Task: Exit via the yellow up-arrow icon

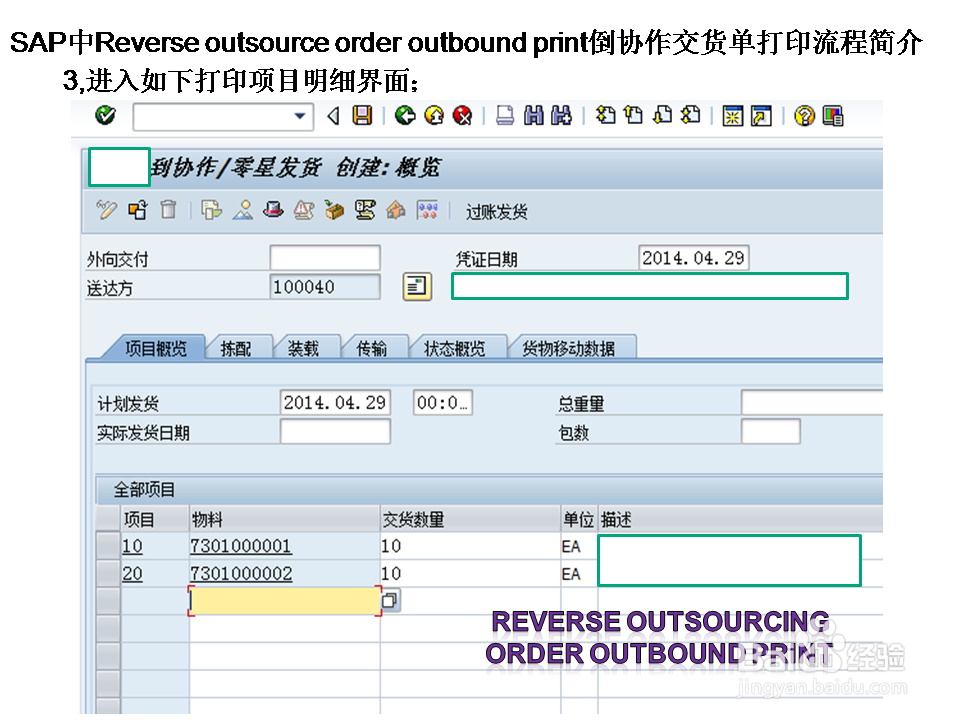Action: point(434,115)
